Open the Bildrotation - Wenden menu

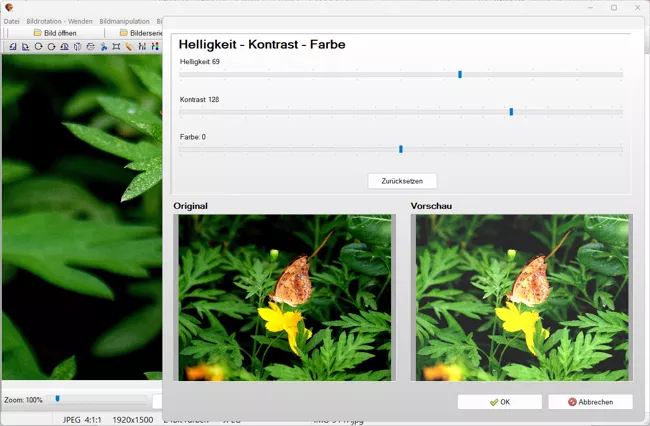(59, 21)
